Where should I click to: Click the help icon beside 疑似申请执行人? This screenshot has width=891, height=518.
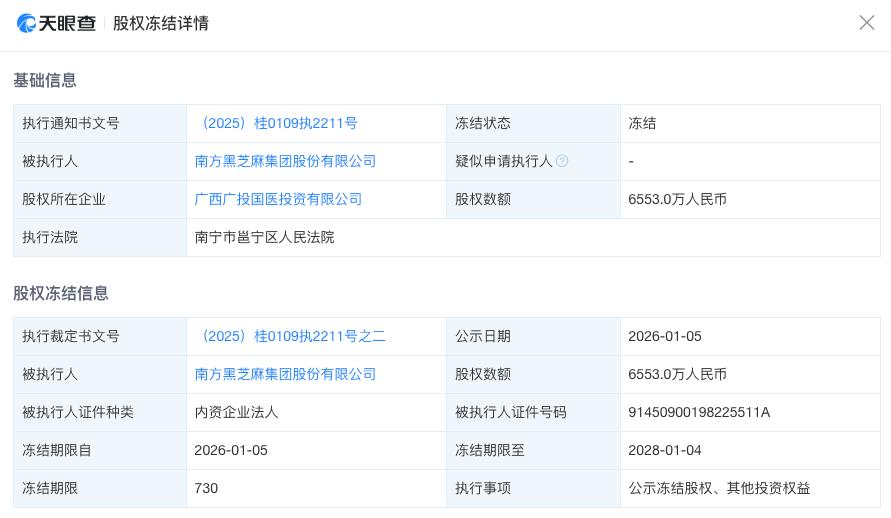[562, 161]
